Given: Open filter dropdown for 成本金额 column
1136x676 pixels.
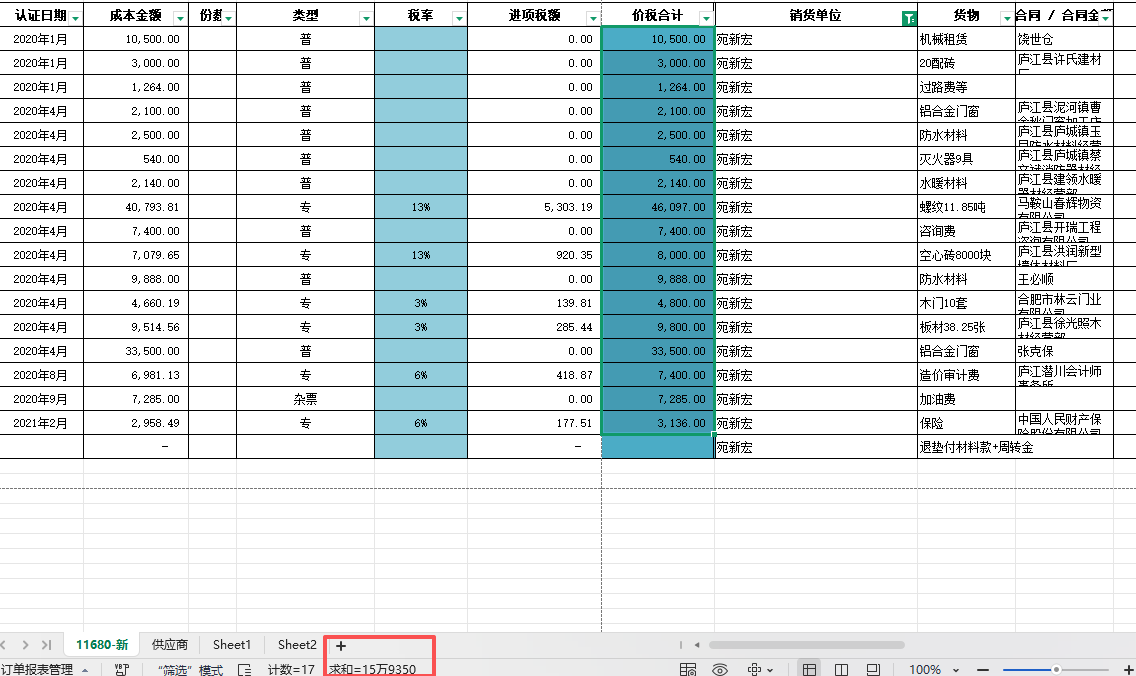Looking at the screenshot, I should coord(180,18).
